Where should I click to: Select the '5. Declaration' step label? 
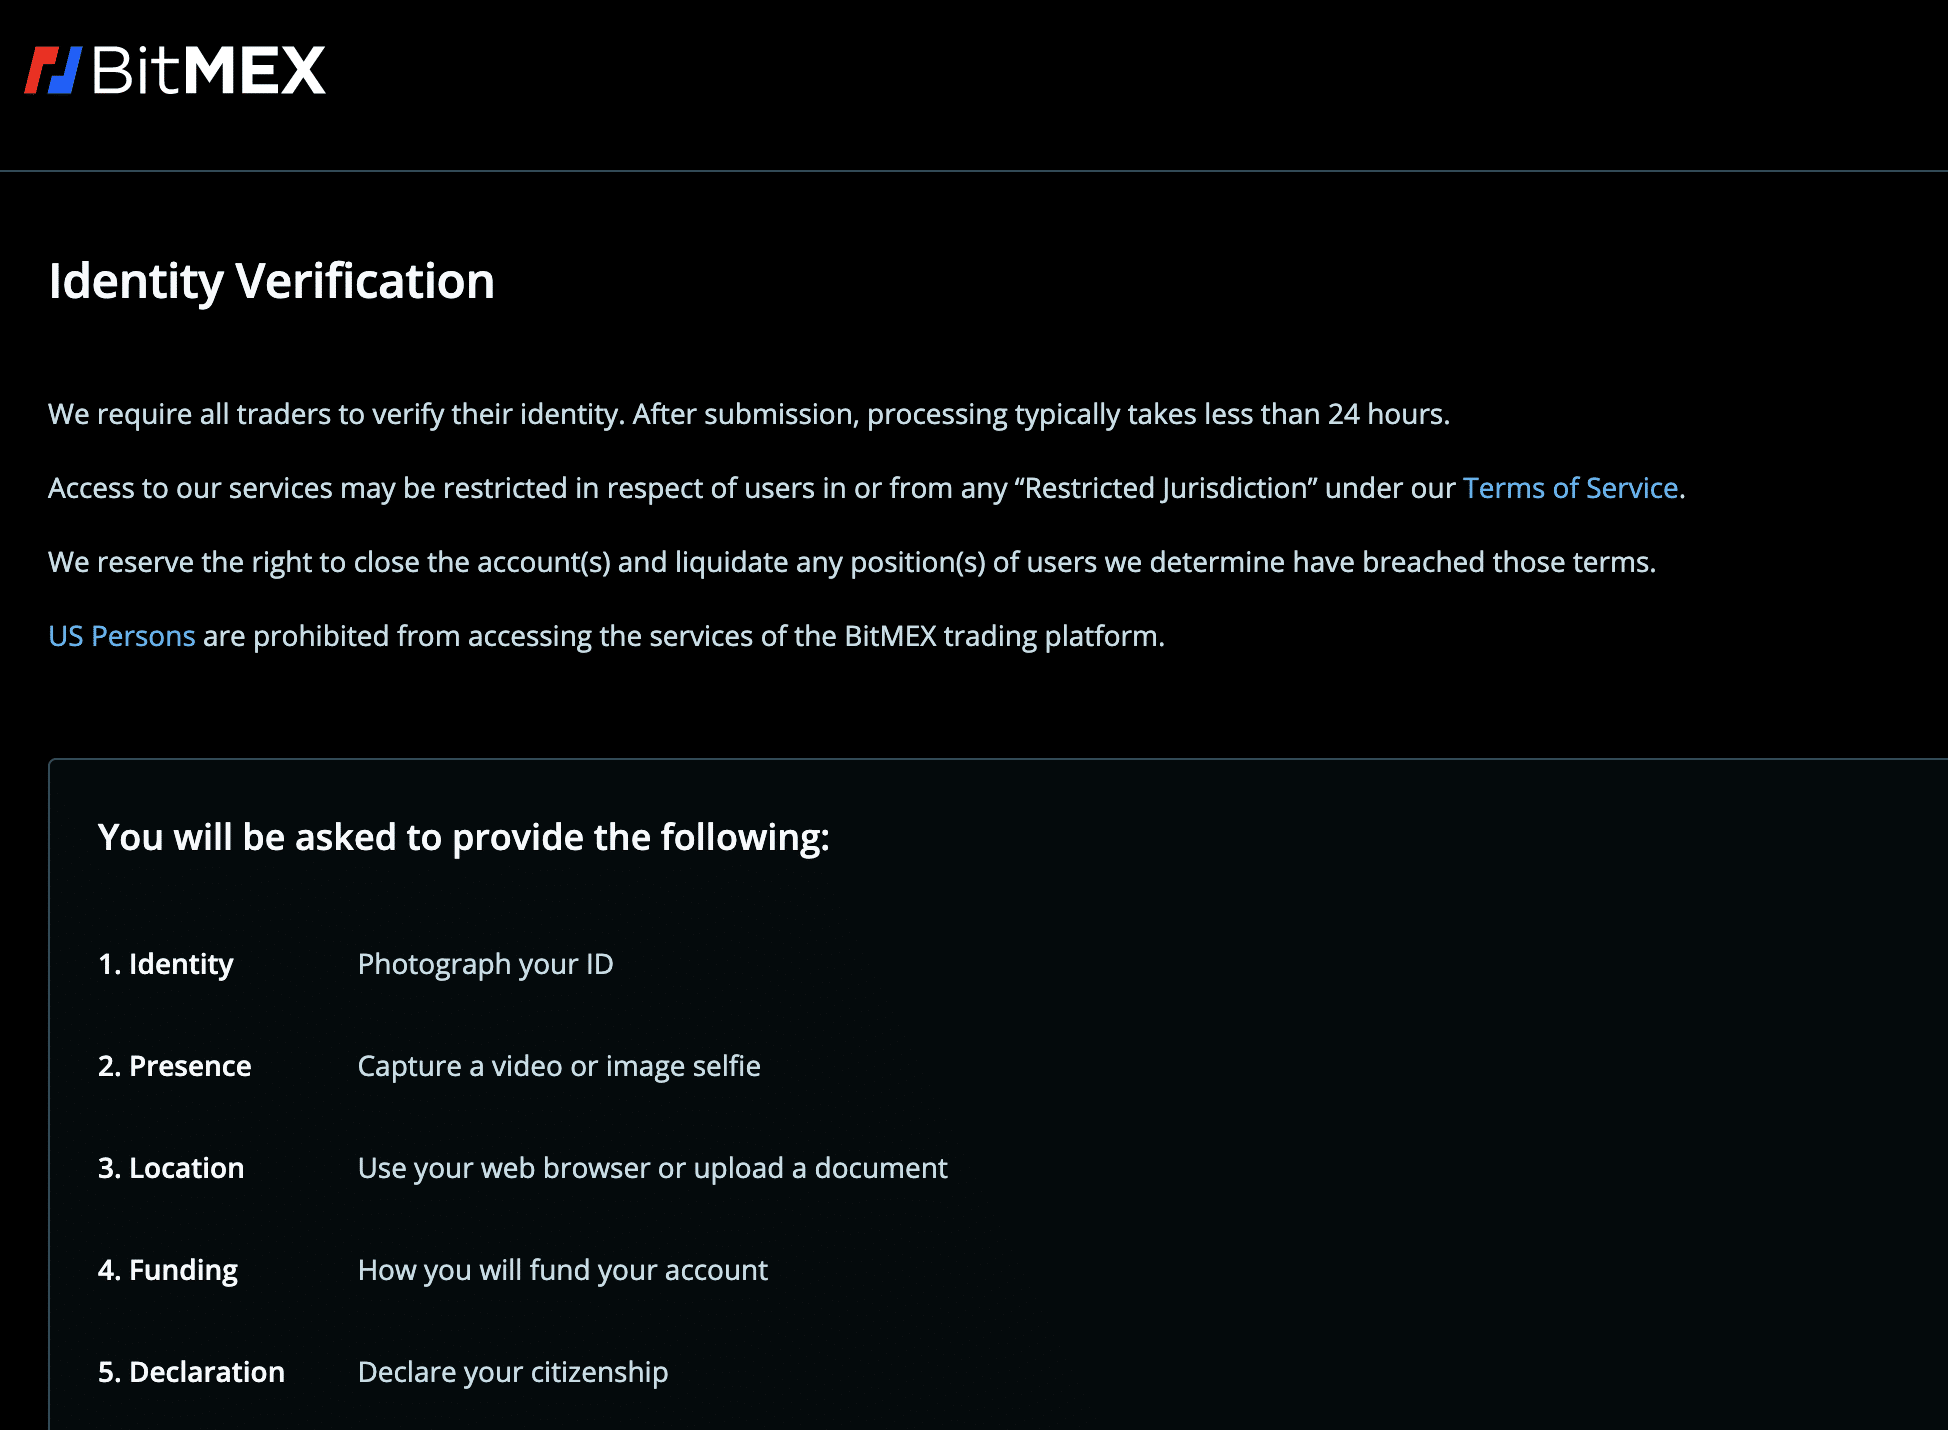click(x=192, y=1372)
